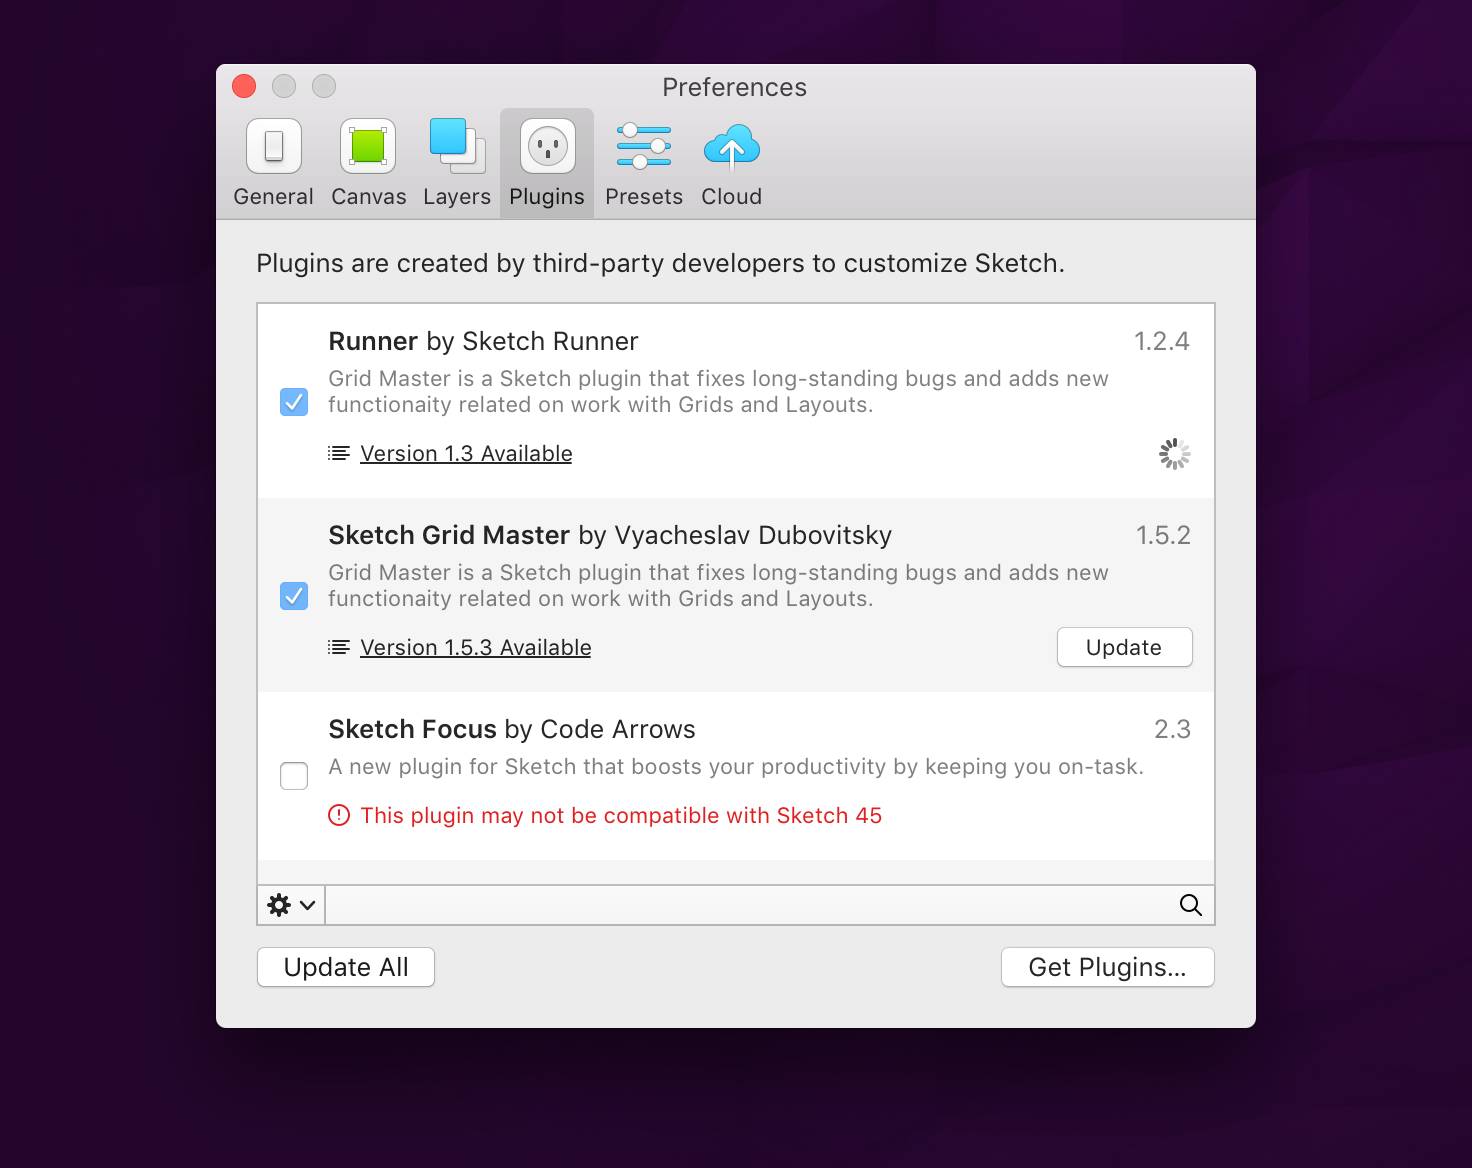The image size is (1472, 1168).
Task: Open the Layers preferences icon
Action: [457, 146]
